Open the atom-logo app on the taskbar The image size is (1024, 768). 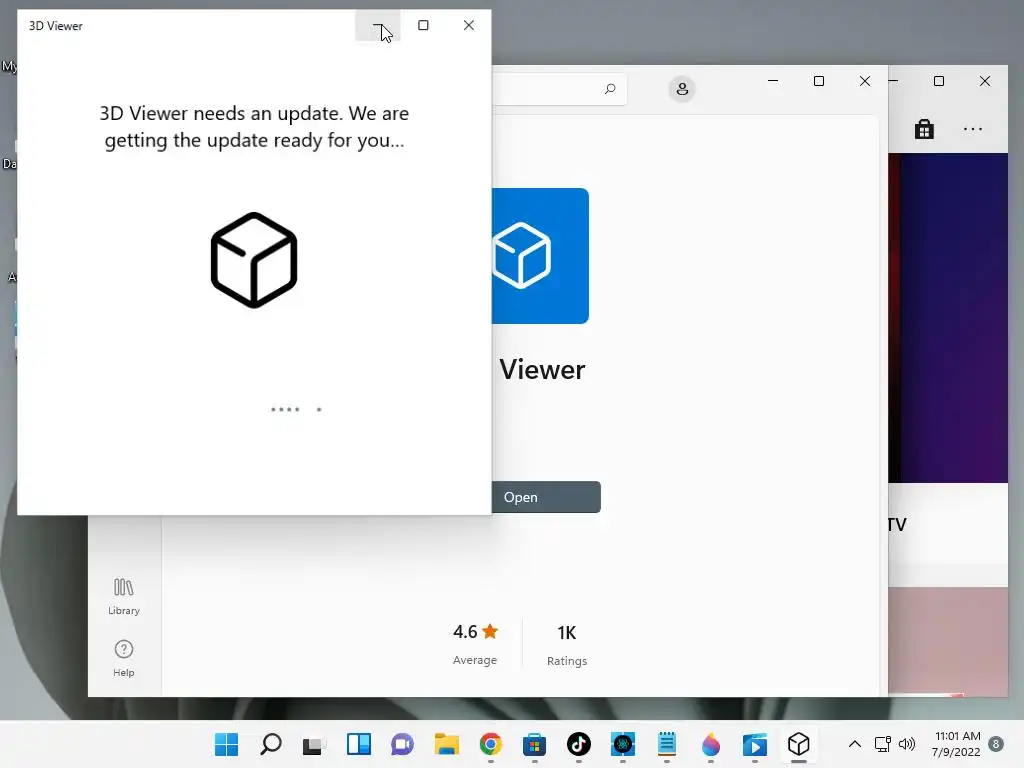click(622, 744)
